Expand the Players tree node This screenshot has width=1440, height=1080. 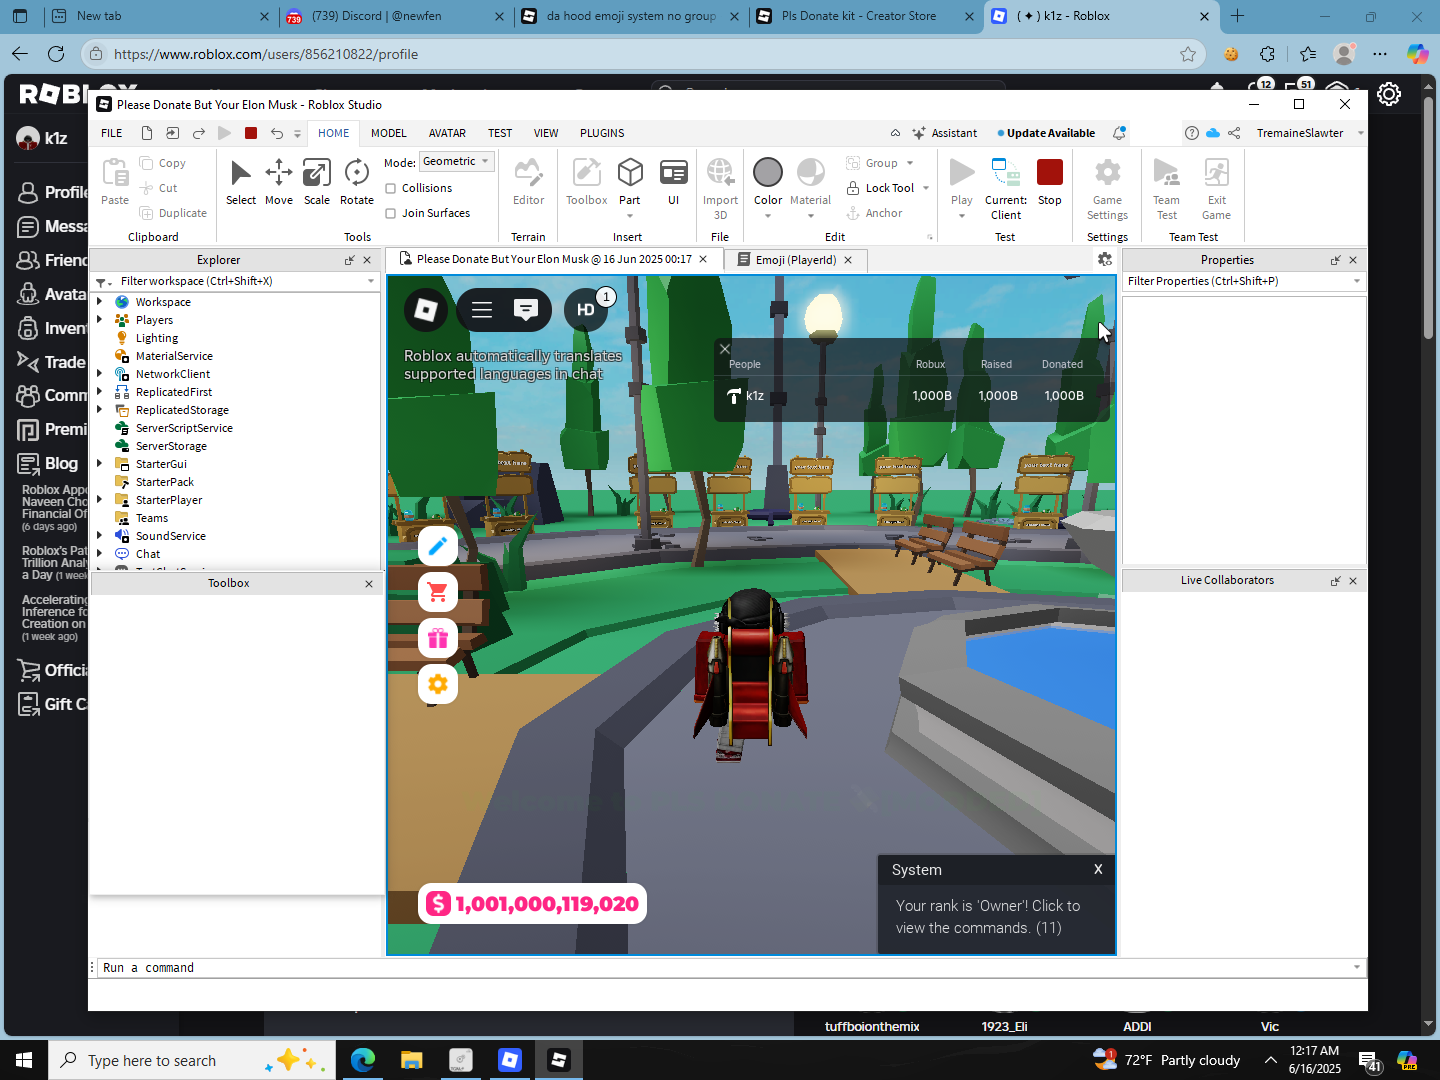(x=100, y=320)
